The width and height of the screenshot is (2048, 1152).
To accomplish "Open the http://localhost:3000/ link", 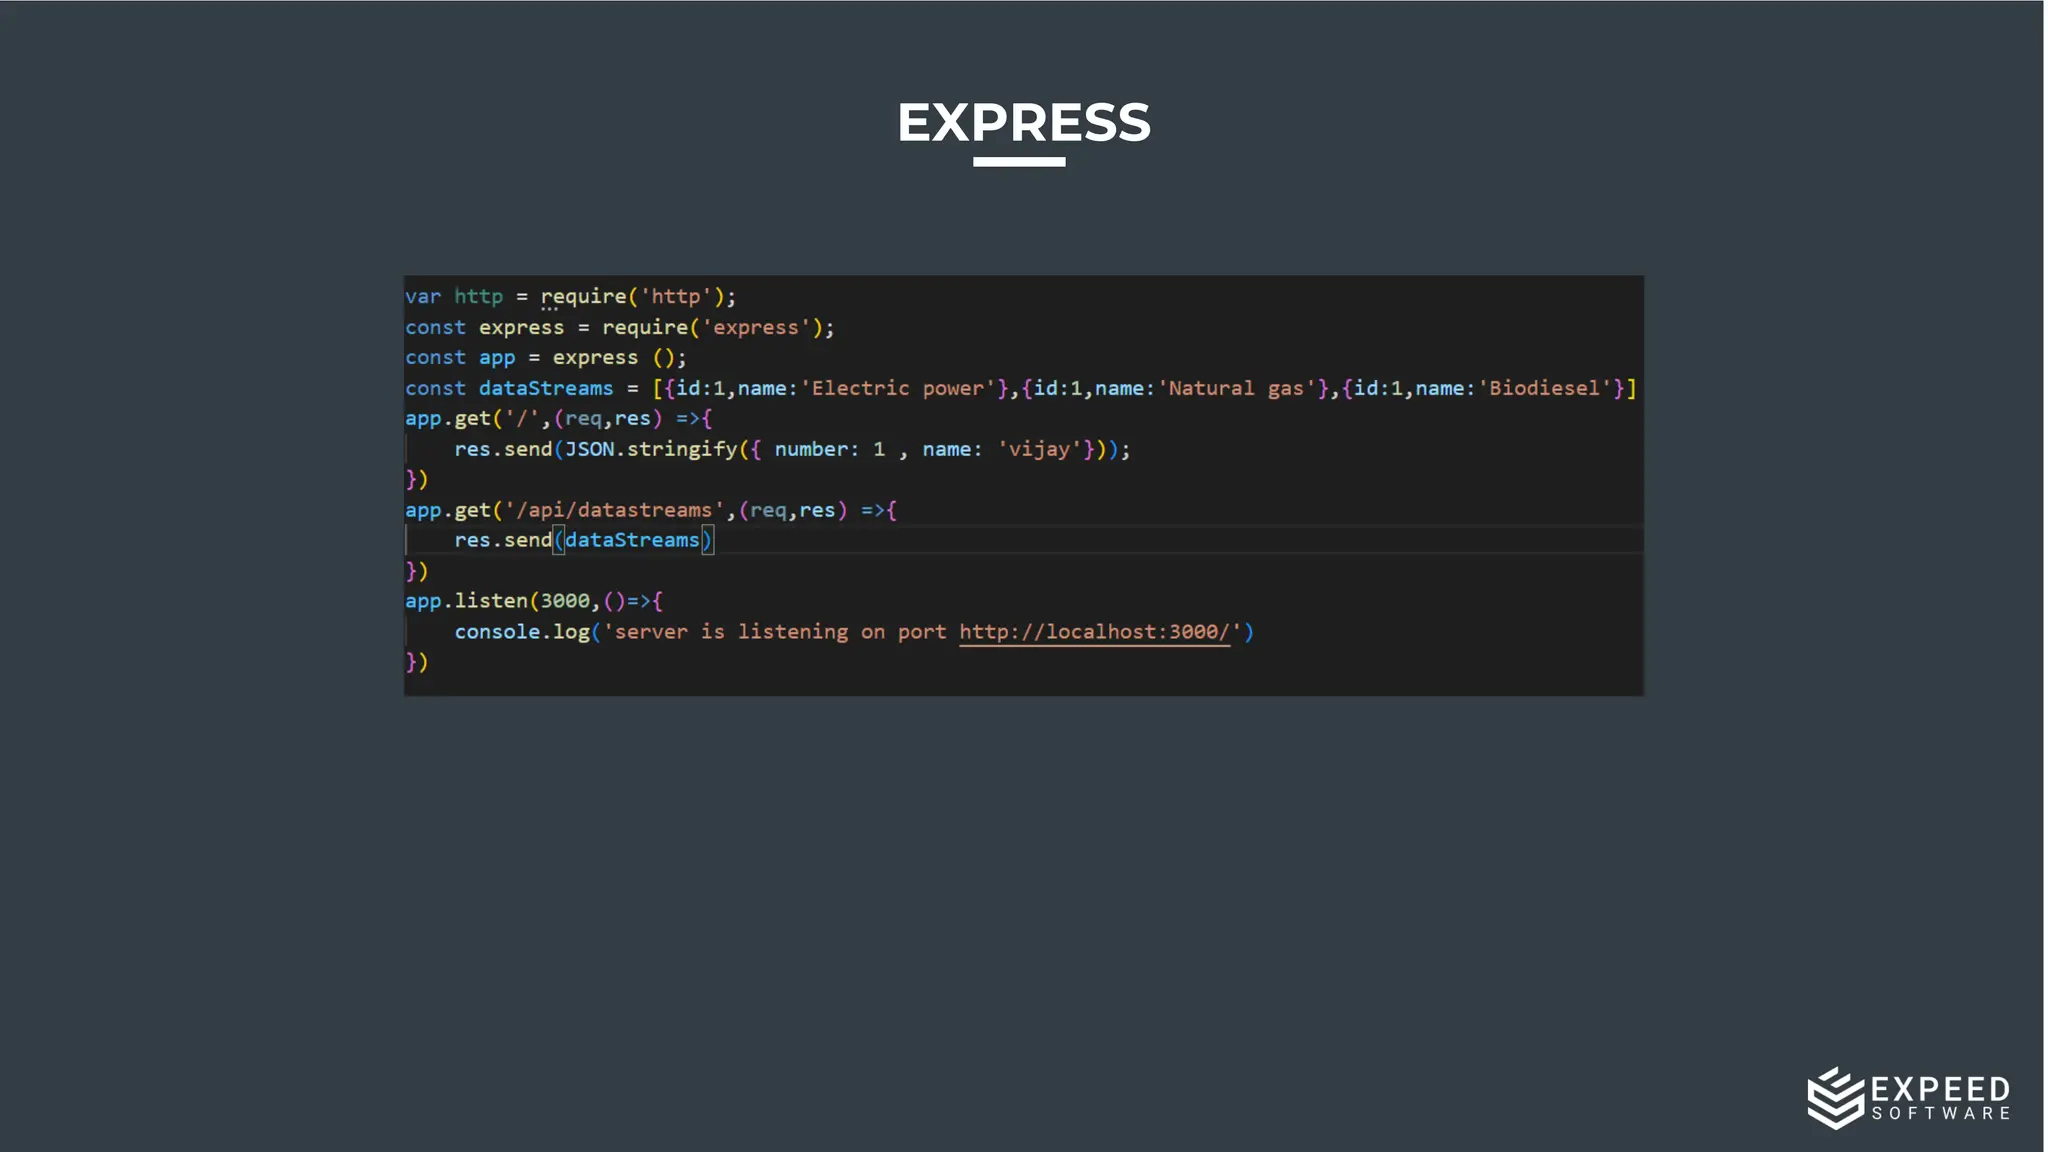I will tap(1094, 633).
